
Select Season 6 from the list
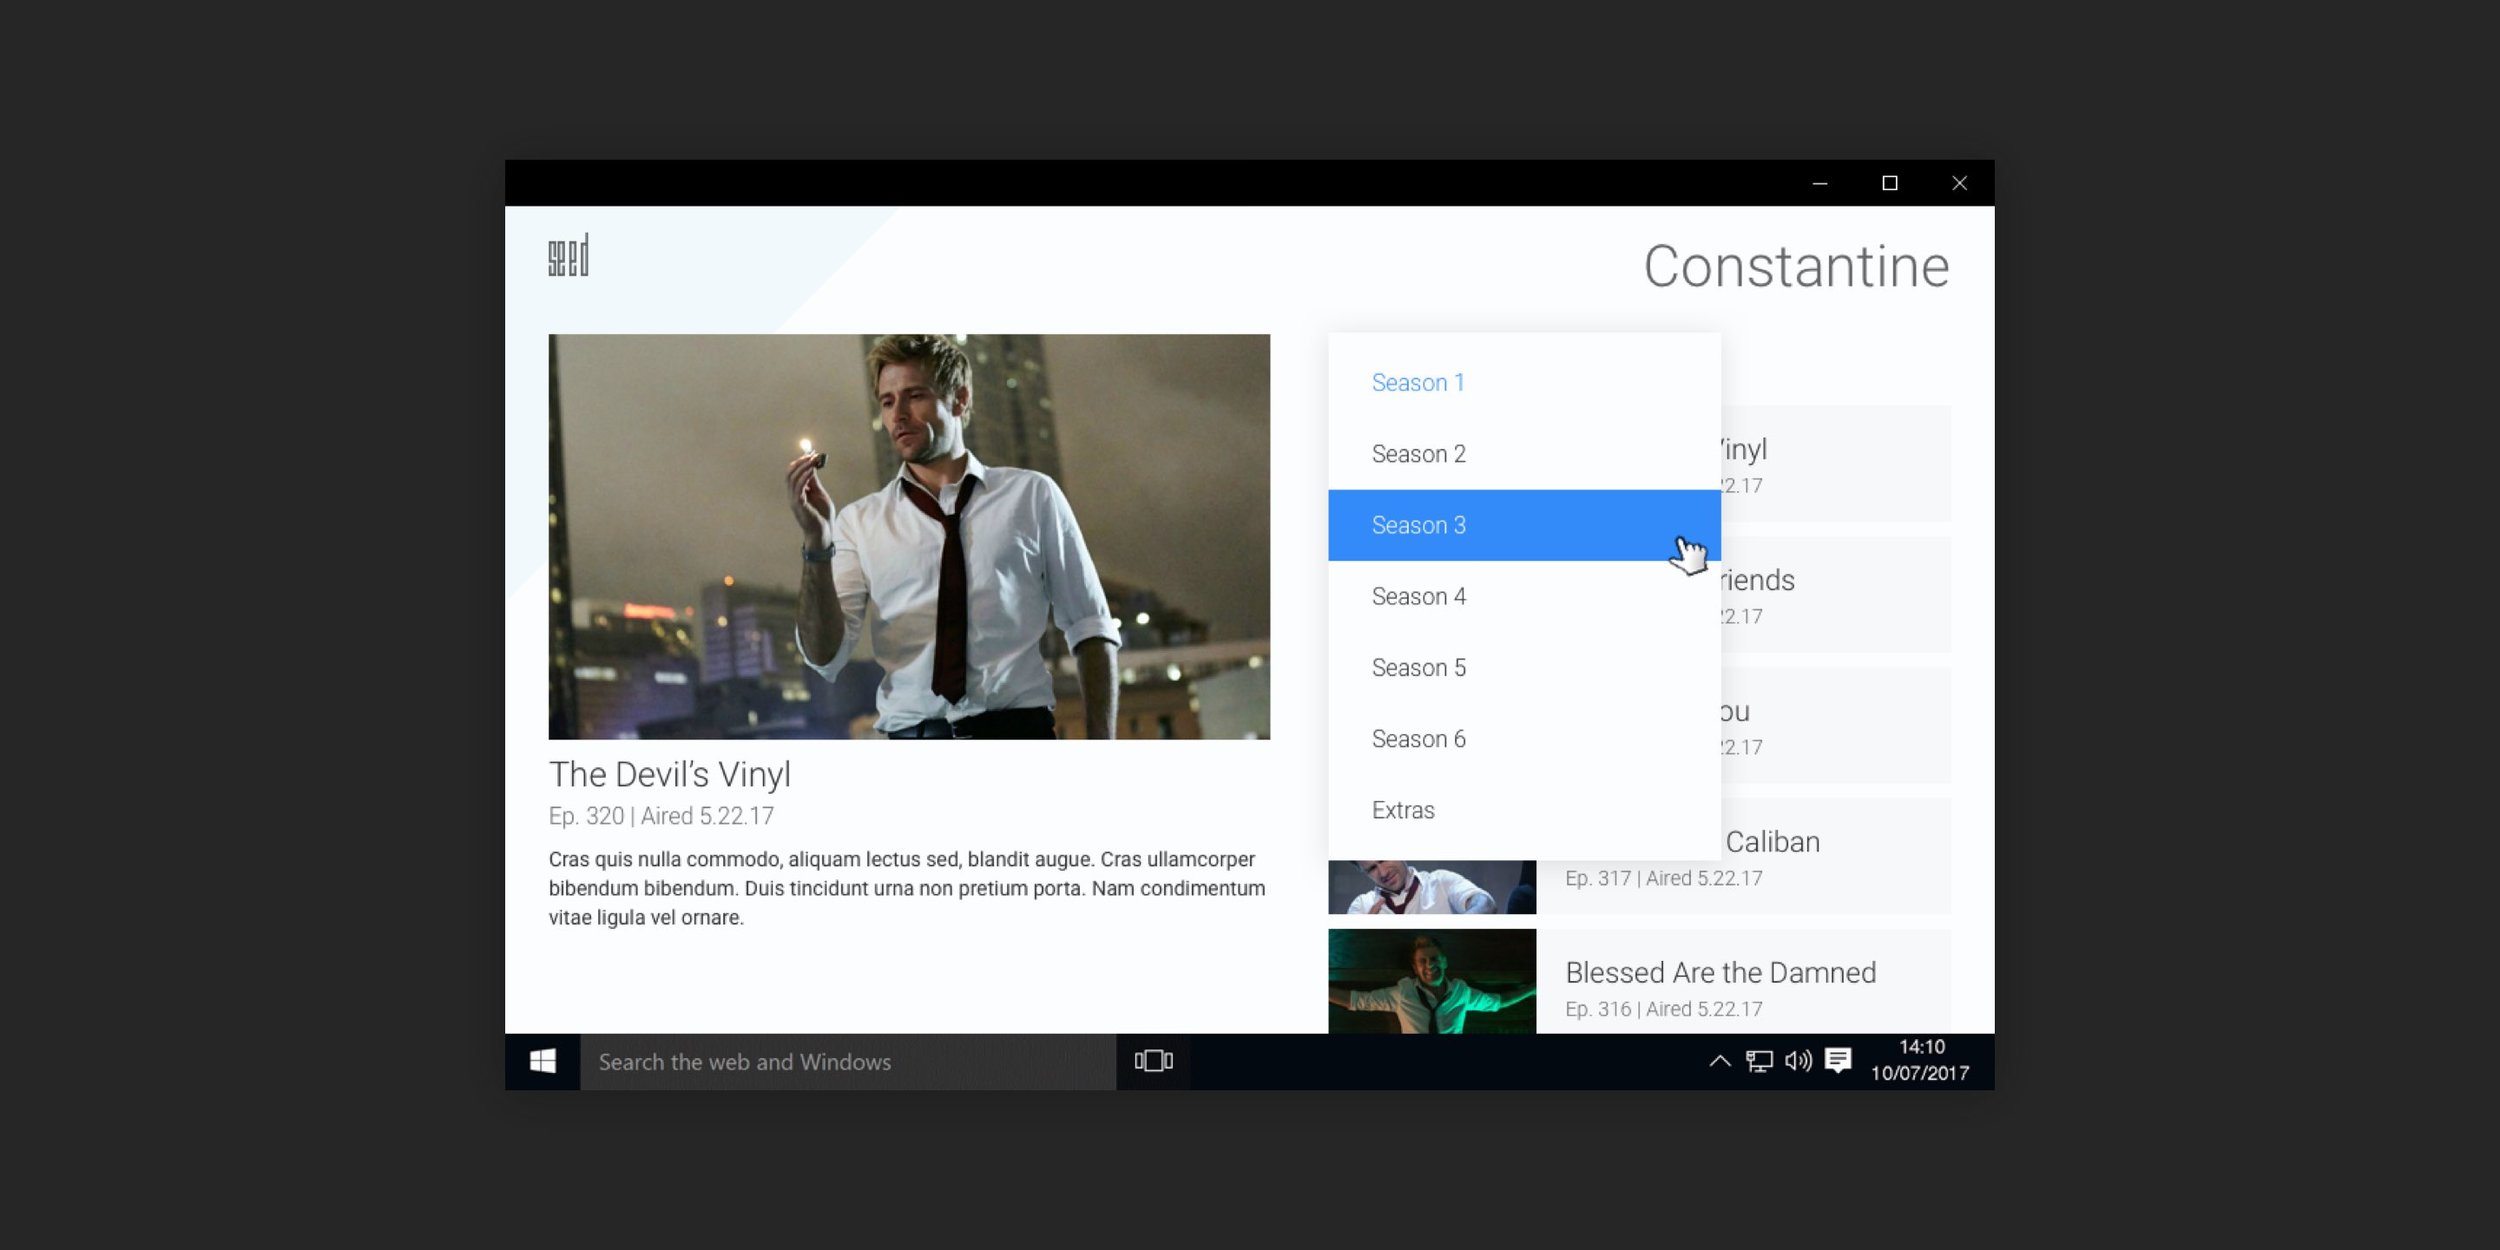click(x=1524, y=739)
